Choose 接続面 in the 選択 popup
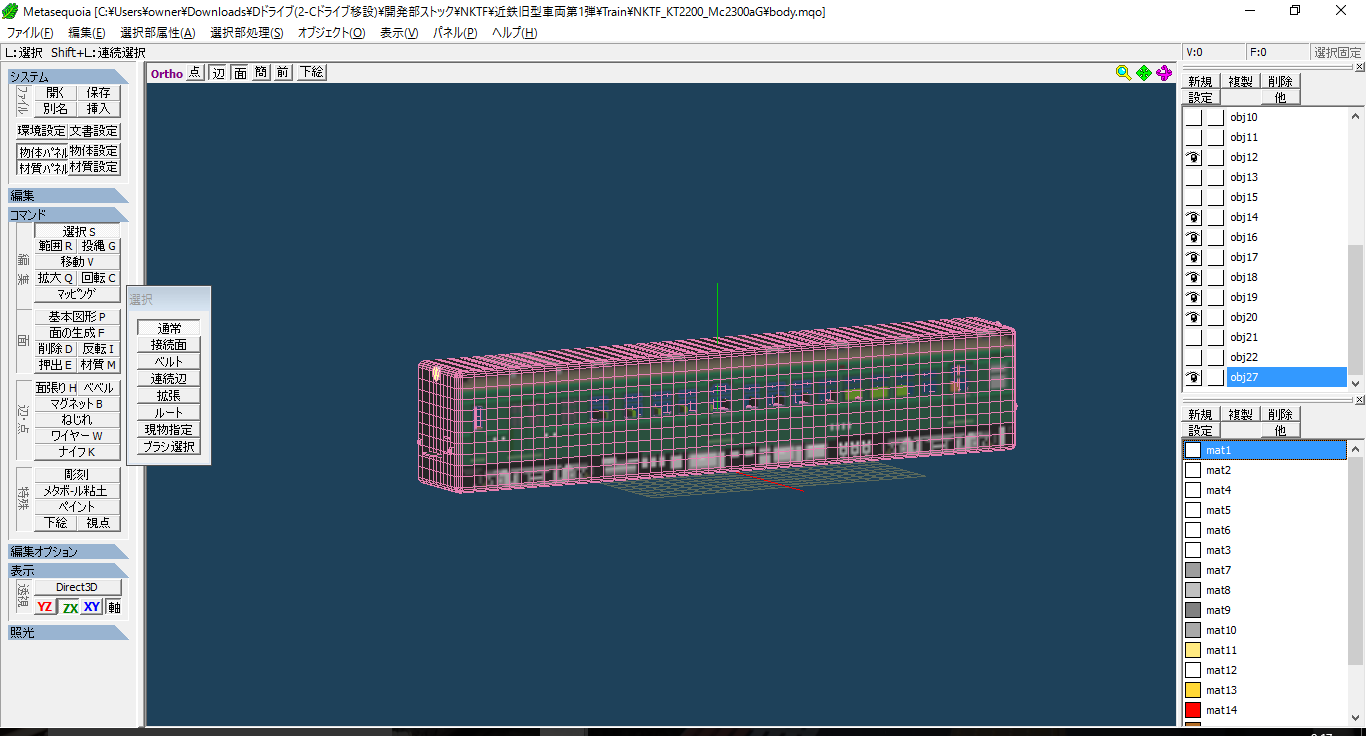The image size is (1366, 736). click(169, 345)
